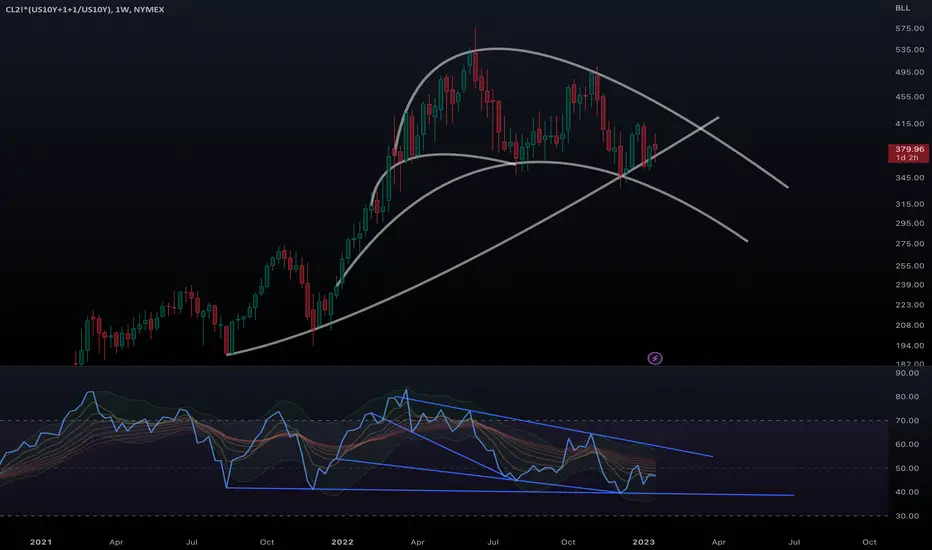Click the 2021 label on time axis
Viewport: 932px width, 550px height.
point(40,542)
